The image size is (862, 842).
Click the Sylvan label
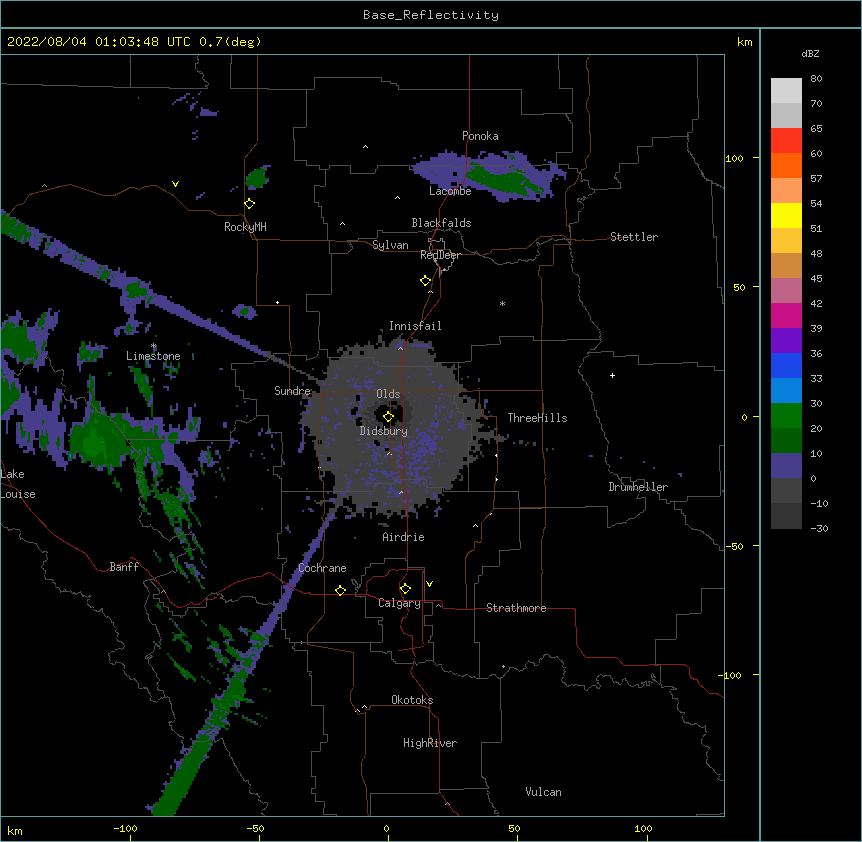[x=390, y=245]
